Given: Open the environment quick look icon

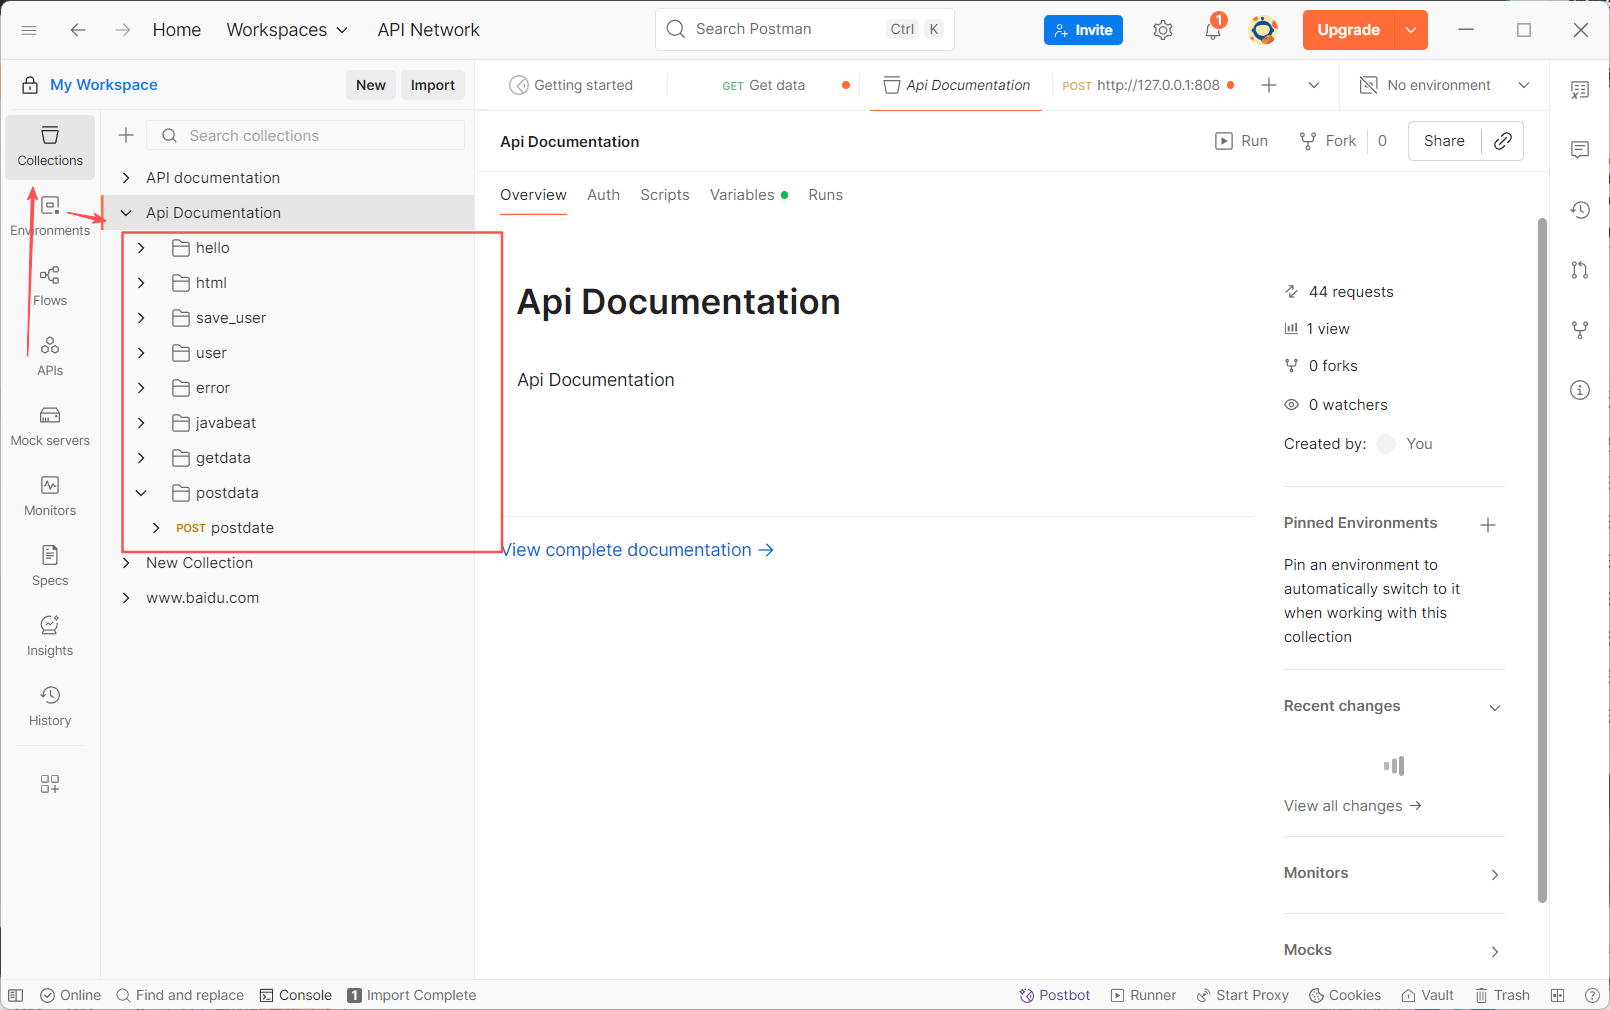Looking at the screenshot, I should coord(1580,90).
